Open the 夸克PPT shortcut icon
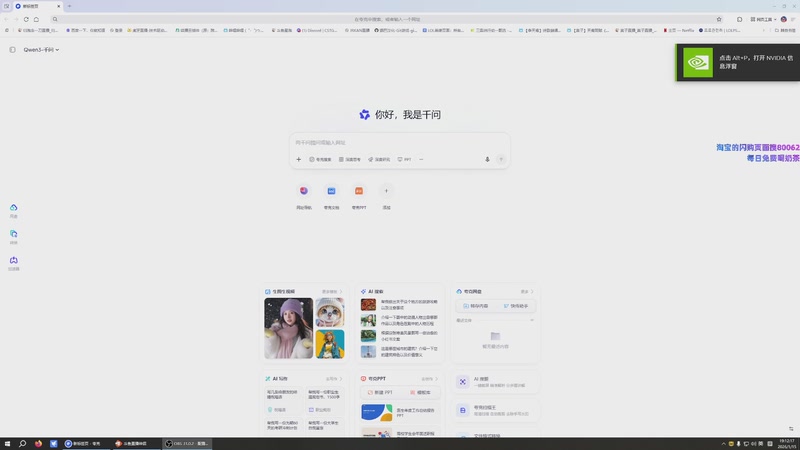The width and height of the screenshot is (800, 450). click(359, 191)
